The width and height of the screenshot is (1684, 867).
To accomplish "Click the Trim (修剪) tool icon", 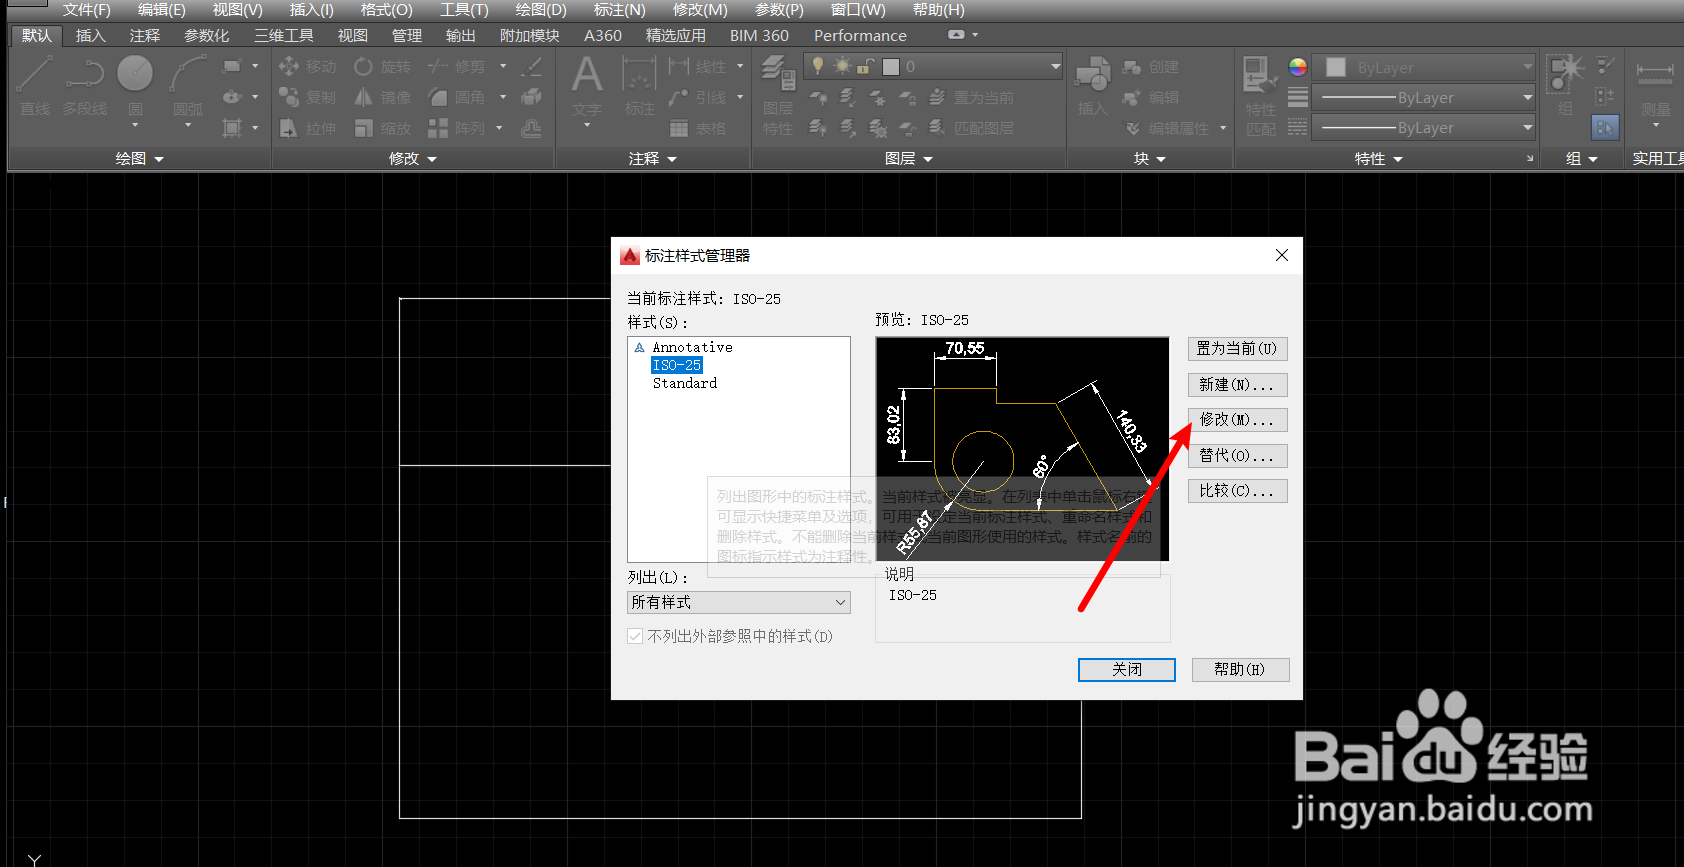I will click(438, 66).
